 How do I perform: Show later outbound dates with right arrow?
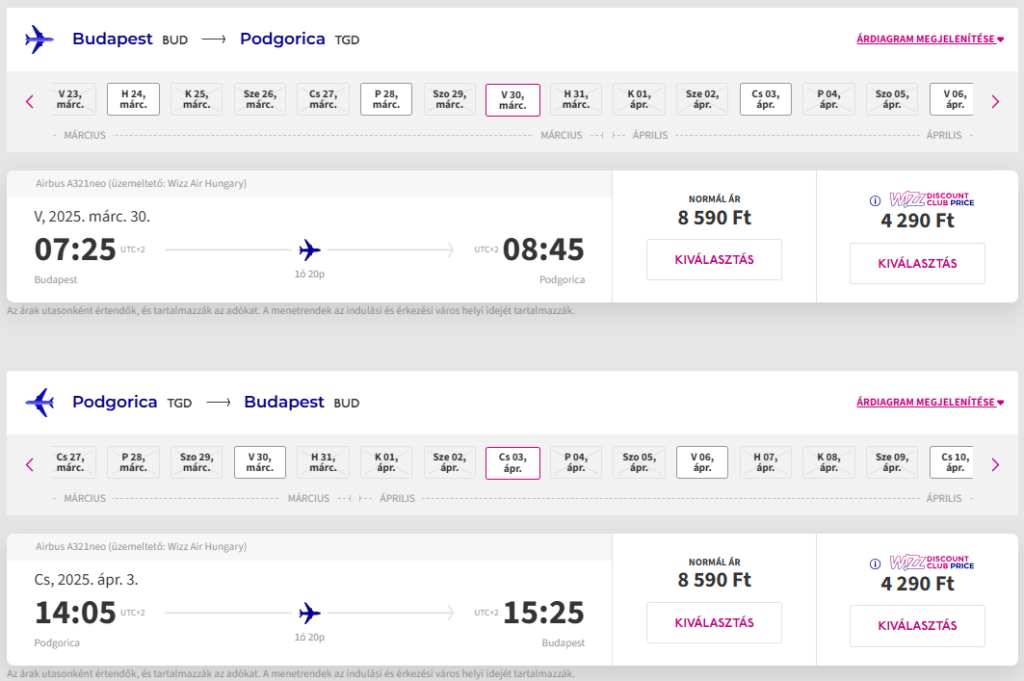click(x=995, y=101)
